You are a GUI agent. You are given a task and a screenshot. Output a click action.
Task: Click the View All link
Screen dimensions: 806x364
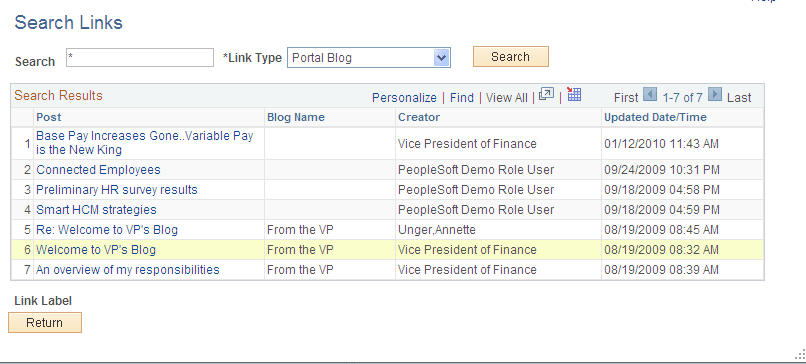506,98
